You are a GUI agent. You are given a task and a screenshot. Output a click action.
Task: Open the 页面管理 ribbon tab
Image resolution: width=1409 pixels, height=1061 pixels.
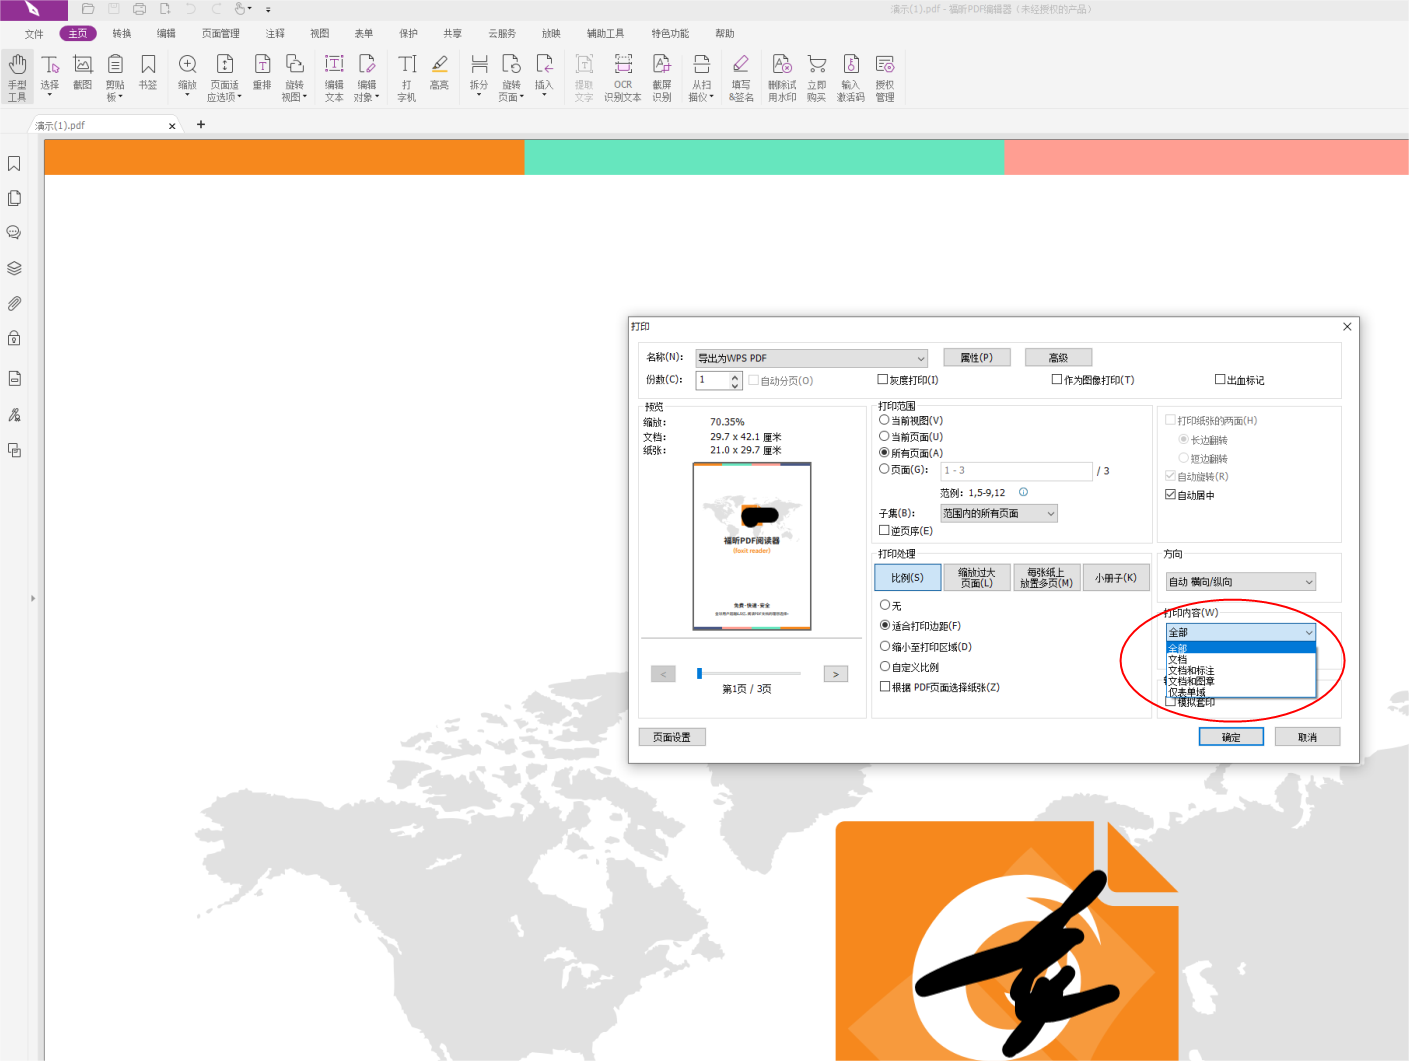pos(220,34)
